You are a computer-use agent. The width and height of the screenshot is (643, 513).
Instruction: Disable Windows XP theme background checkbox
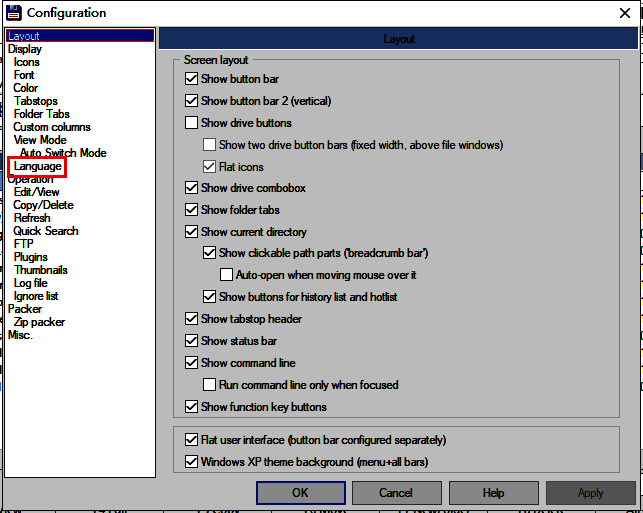pyautogui.click(x=192, y=462)
